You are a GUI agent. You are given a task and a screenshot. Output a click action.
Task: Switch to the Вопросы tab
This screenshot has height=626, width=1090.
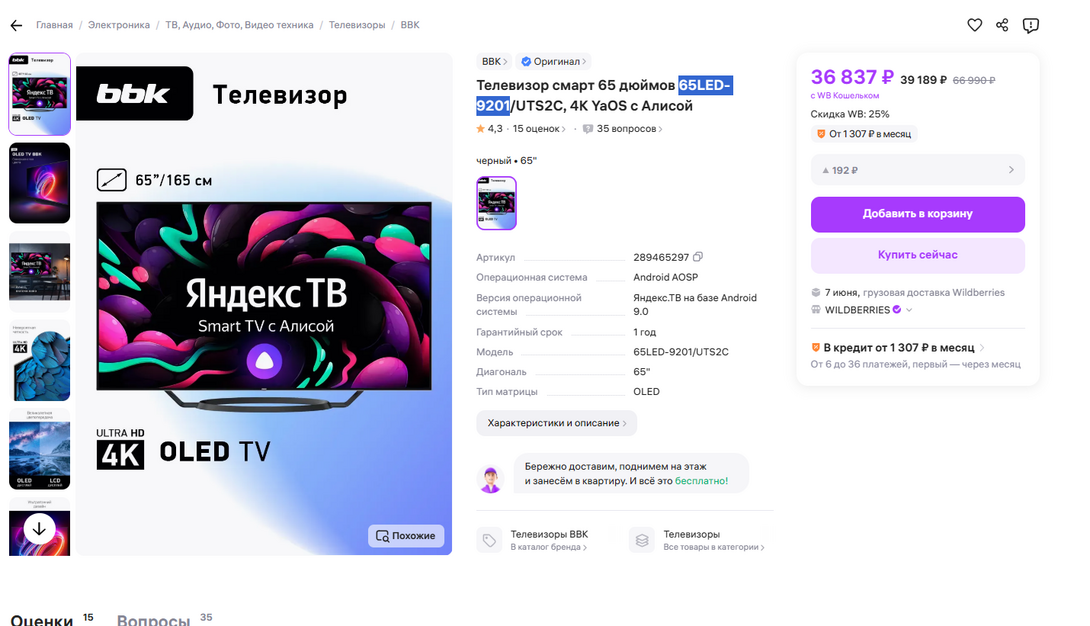click(153, 619)
